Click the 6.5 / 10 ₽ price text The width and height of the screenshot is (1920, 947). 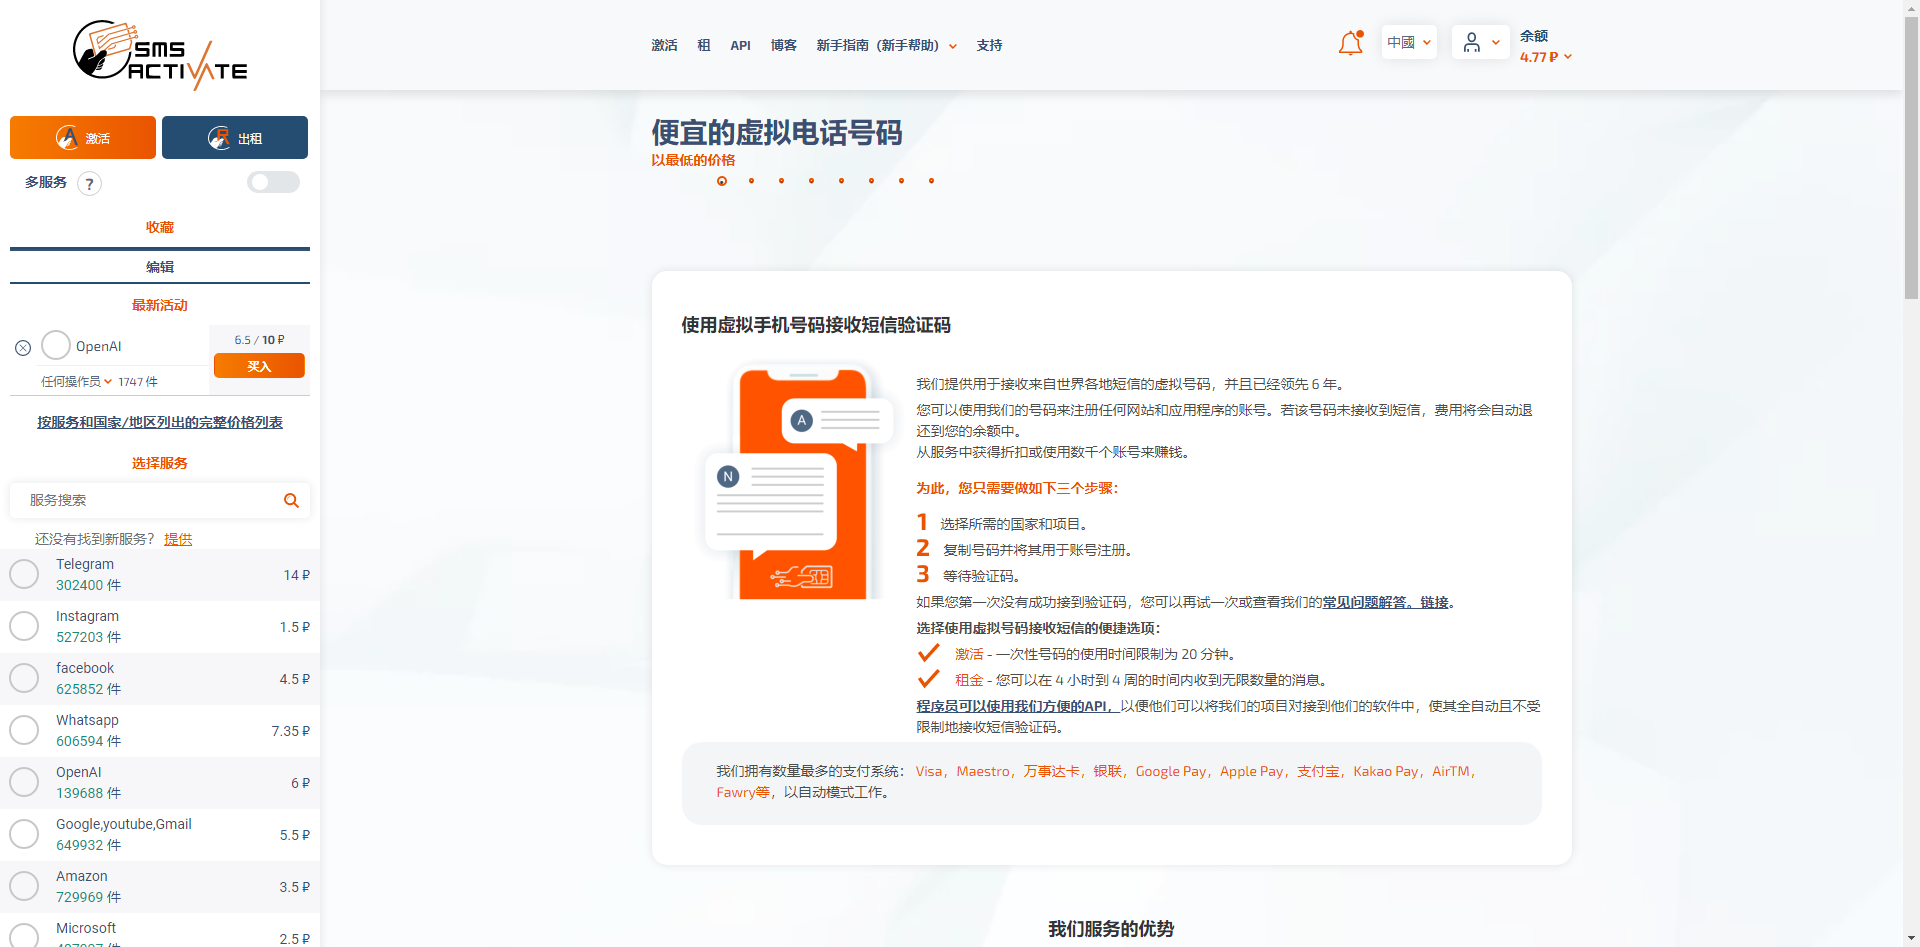point(259,340)
